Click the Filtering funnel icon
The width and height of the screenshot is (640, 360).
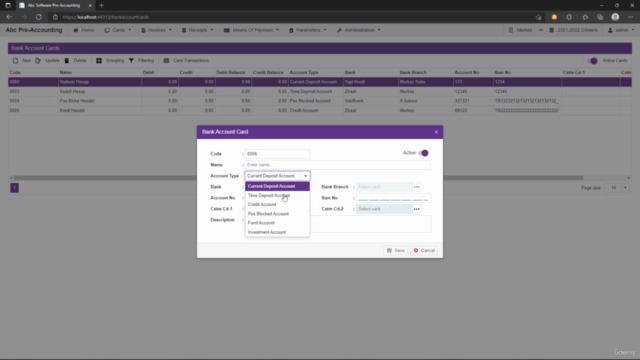pyautogui.click(x=131, y=60)
